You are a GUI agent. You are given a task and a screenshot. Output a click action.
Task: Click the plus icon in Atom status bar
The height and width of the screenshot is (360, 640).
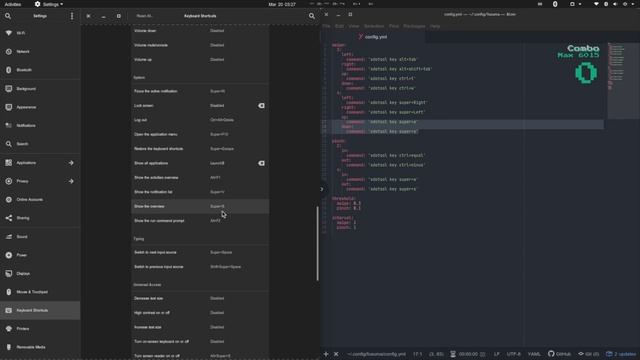click(326, 354)
